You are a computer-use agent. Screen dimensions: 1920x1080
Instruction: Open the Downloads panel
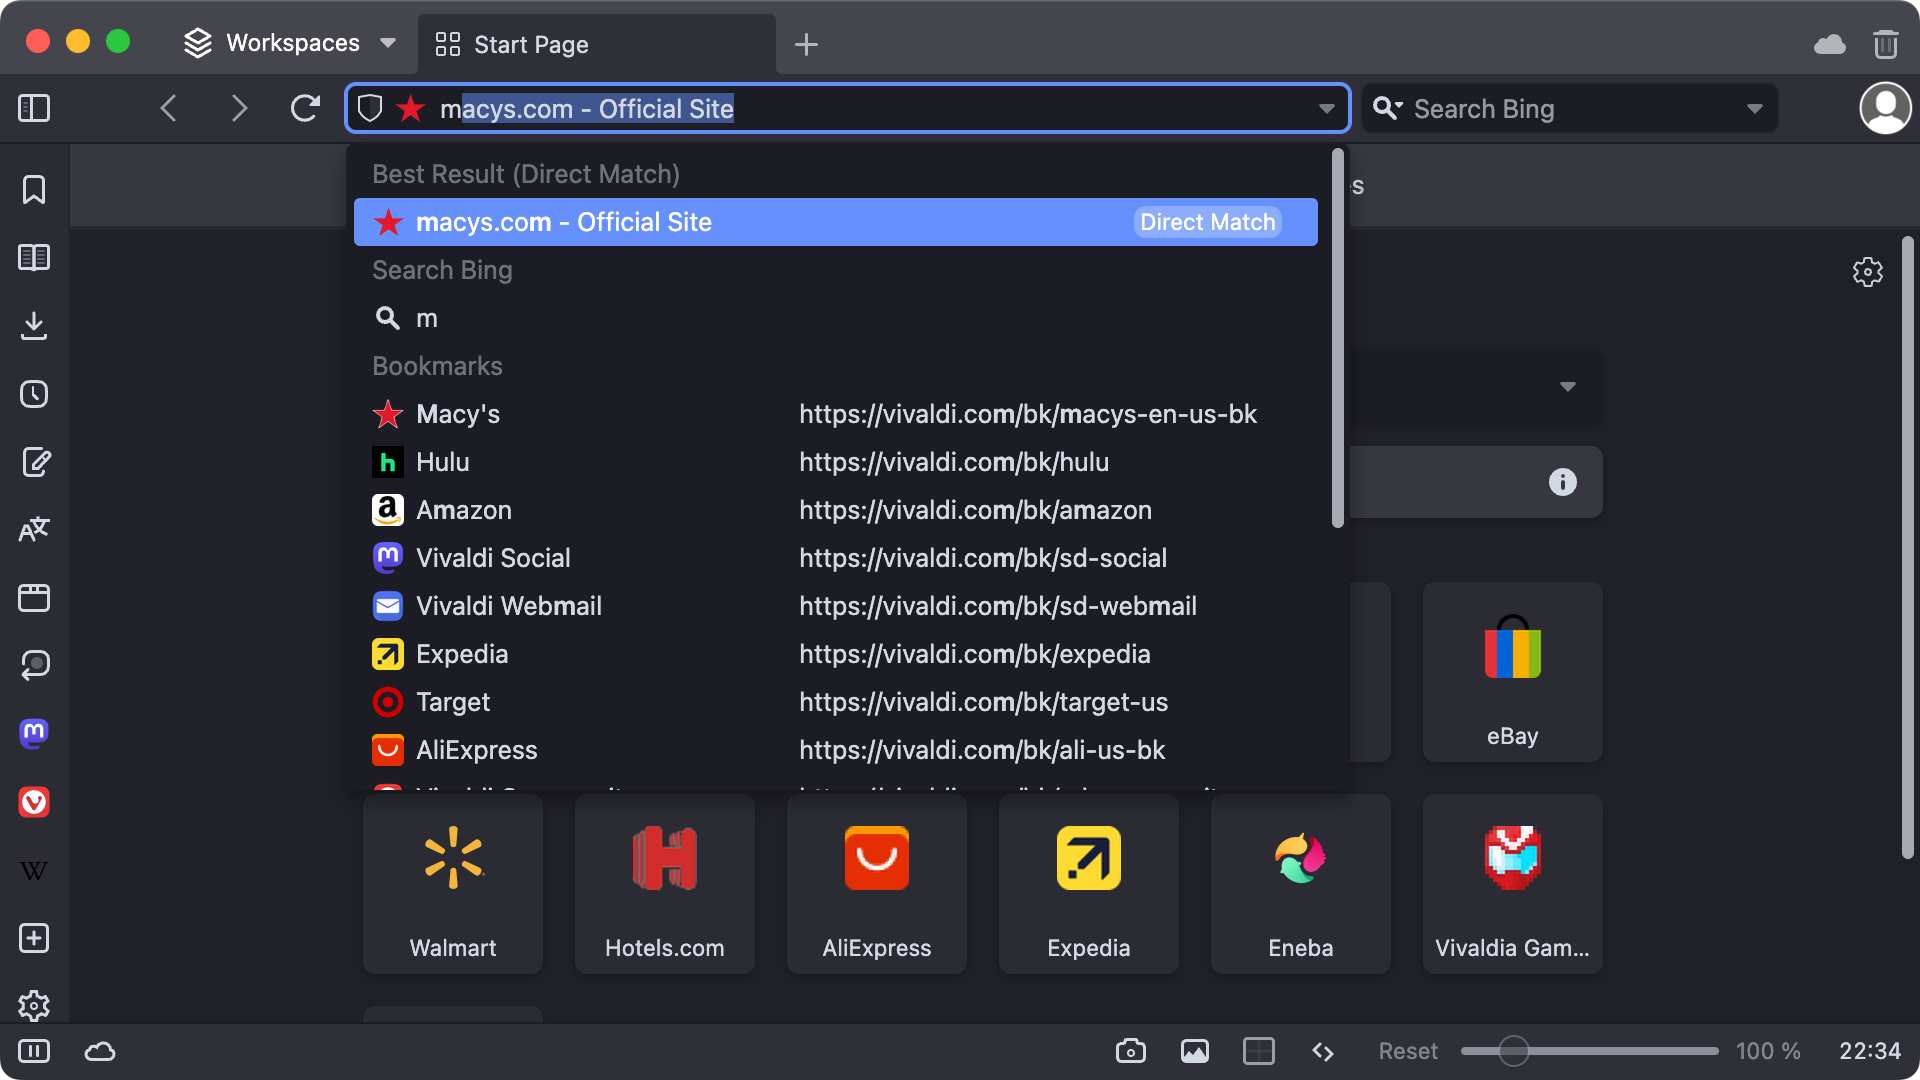pos(33,326)
